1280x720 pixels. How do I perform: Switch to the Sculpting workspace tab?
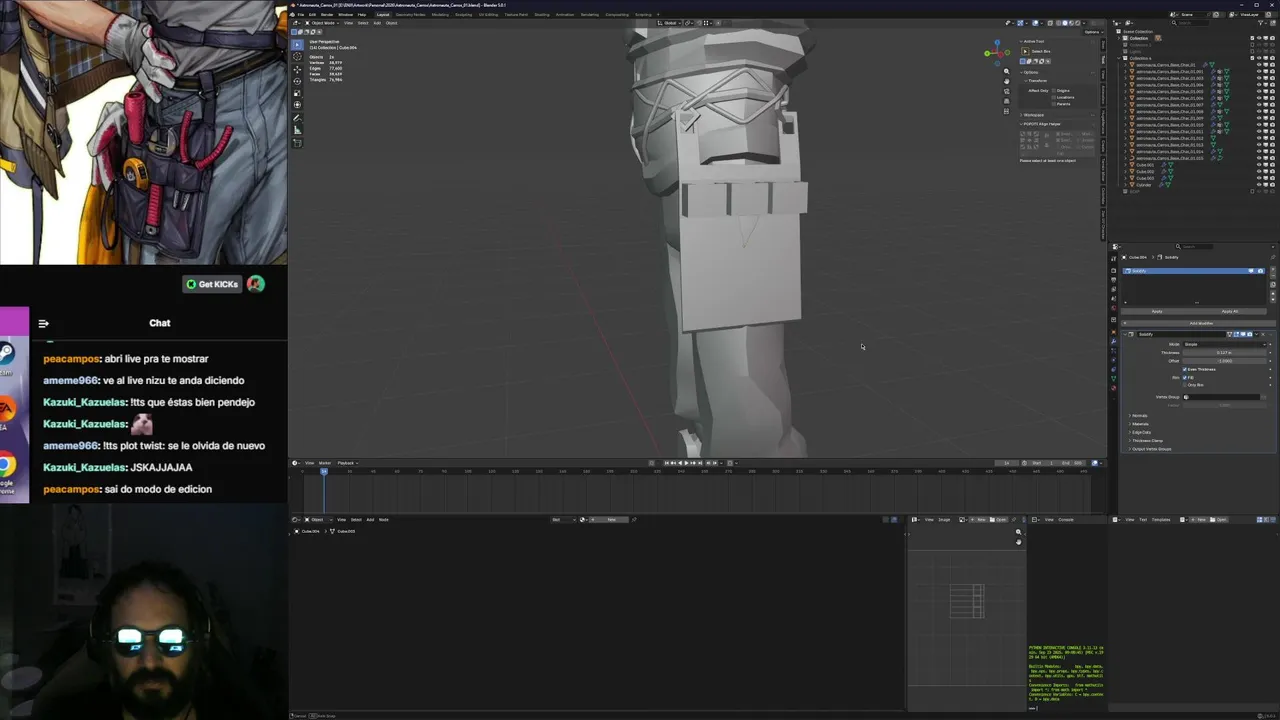coord(463,15)
